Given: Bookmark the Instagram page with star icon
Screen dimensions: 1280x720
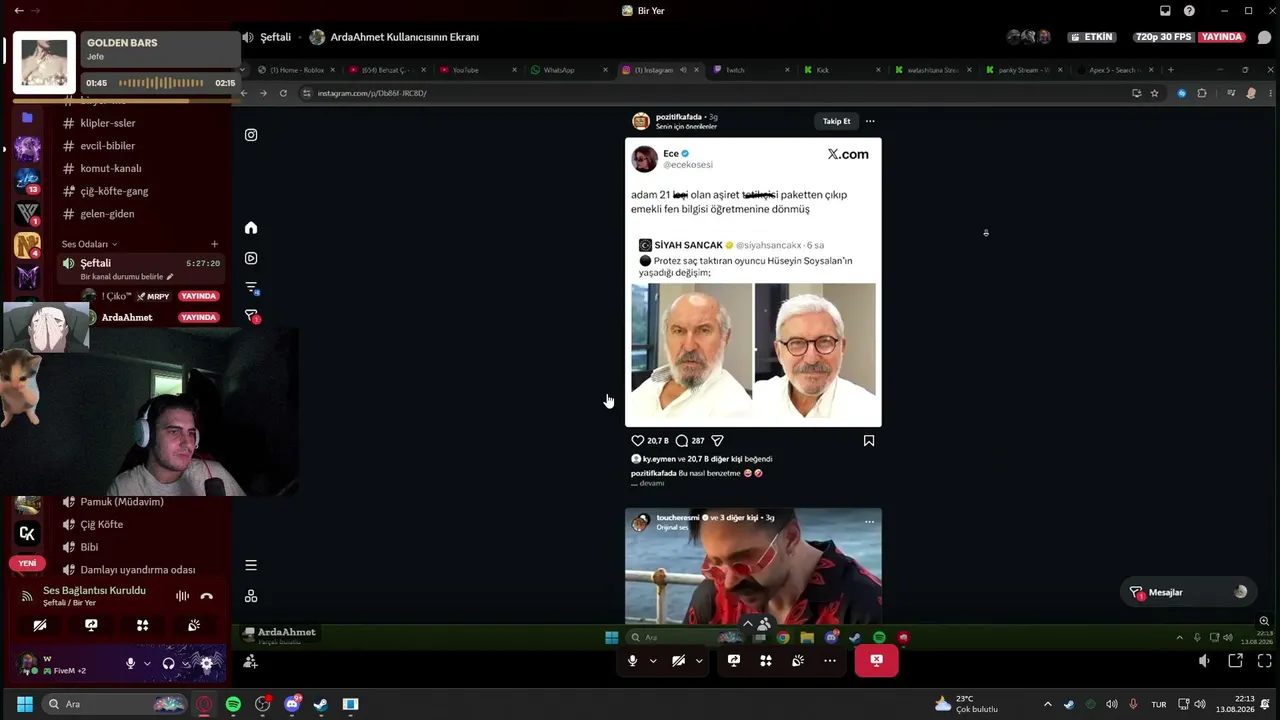Looking at the screenshot, I should click(x=1154, y=93).
